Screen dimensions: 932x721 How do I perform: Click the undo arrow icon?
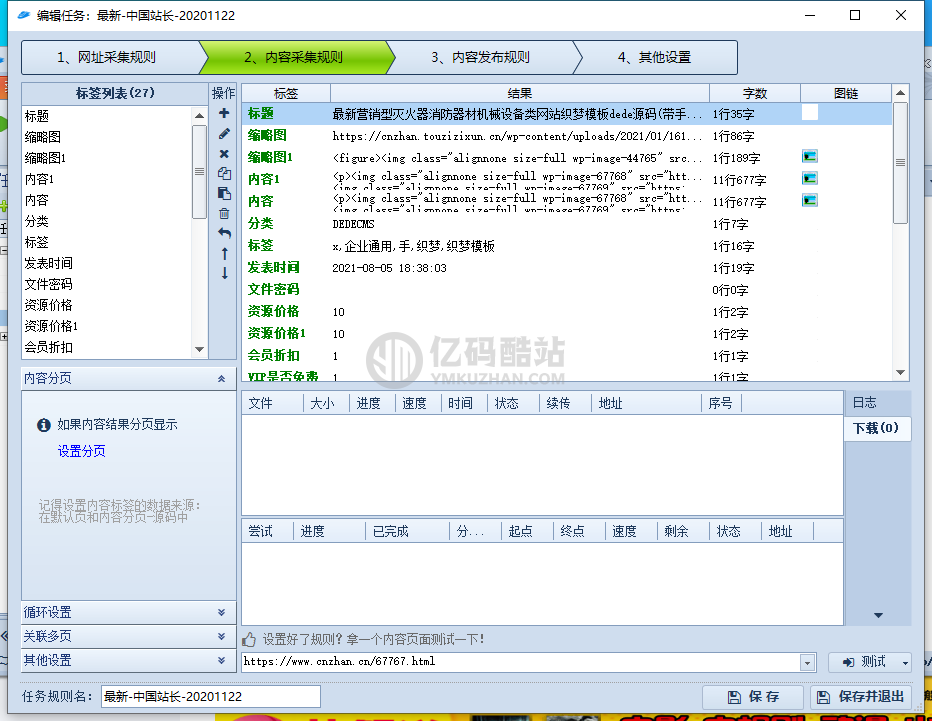pyautogui.click(x=224, y=233)
